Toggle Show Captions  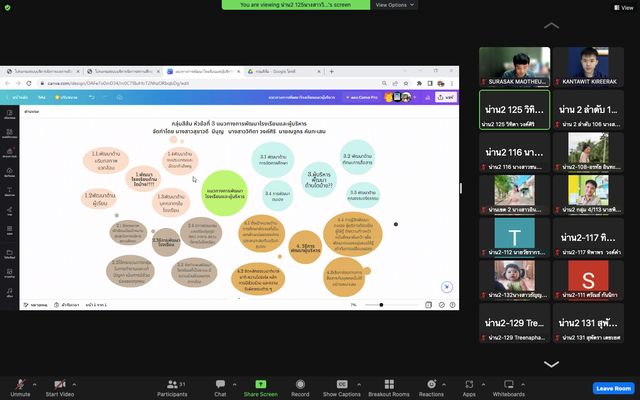point(342,388)
